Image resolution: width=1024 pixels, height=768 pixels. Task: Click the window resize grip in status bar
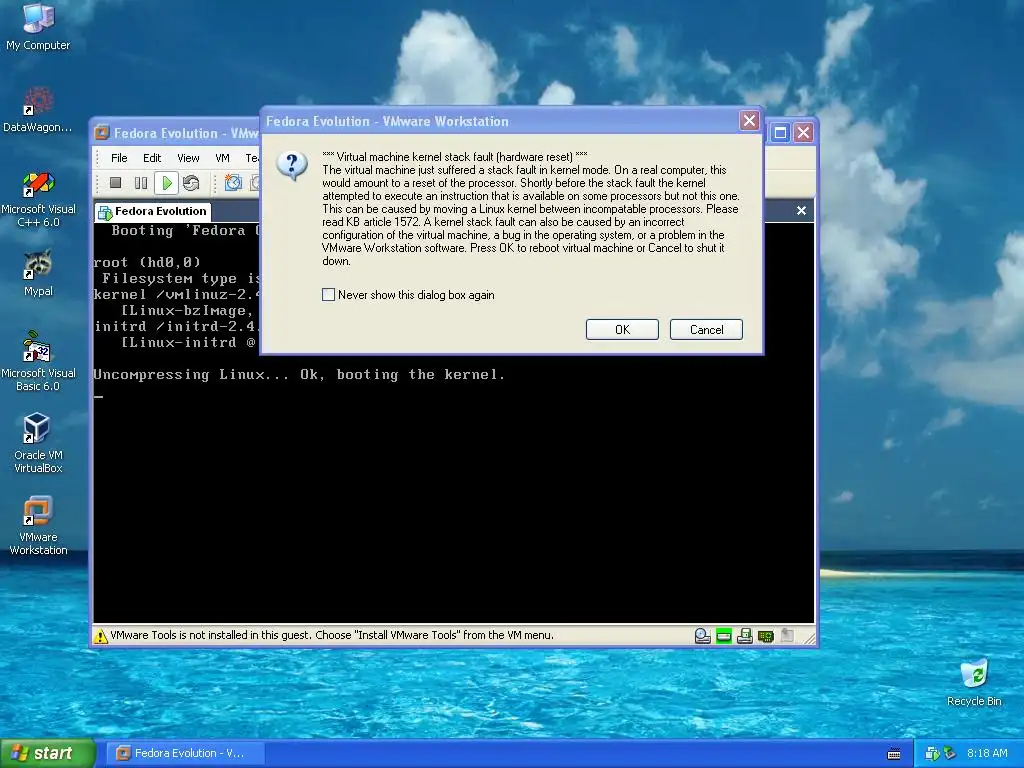[810, 638]
